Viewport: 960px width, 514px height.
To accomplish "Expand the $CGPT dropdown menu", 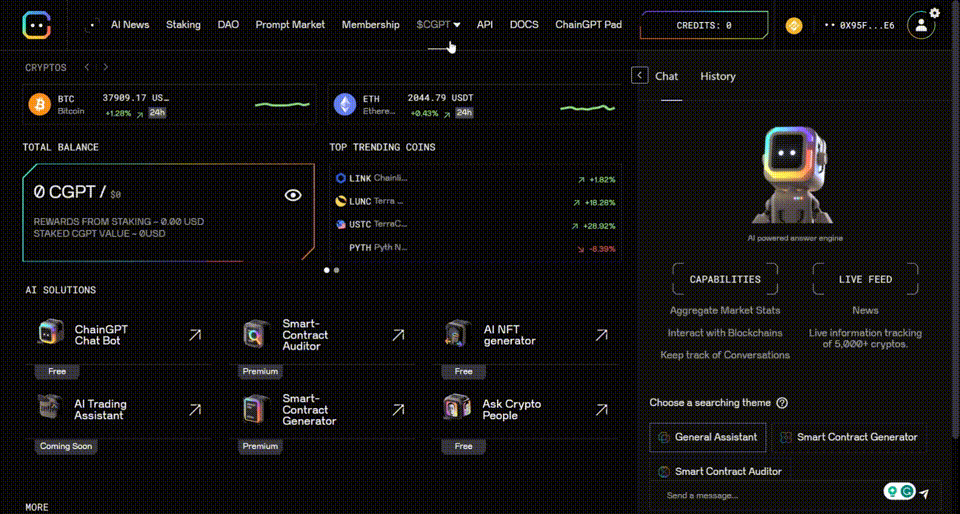I will click(x=438, y=25).
